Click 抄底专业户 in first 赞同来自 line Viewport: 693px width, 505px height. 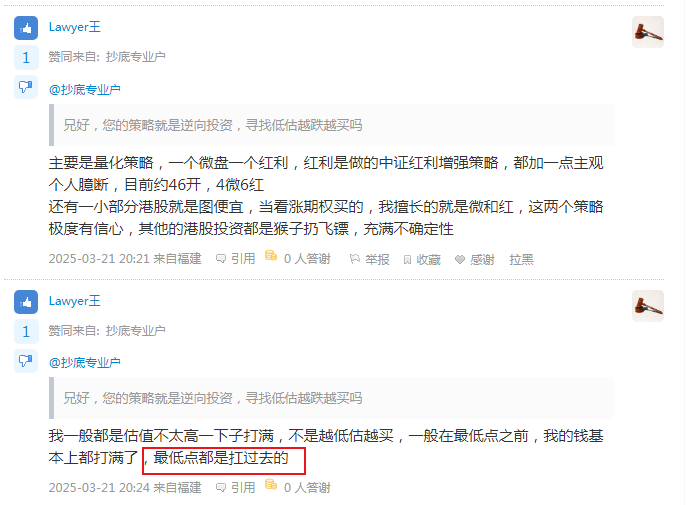pyautogui.click(x=136, y=57)
